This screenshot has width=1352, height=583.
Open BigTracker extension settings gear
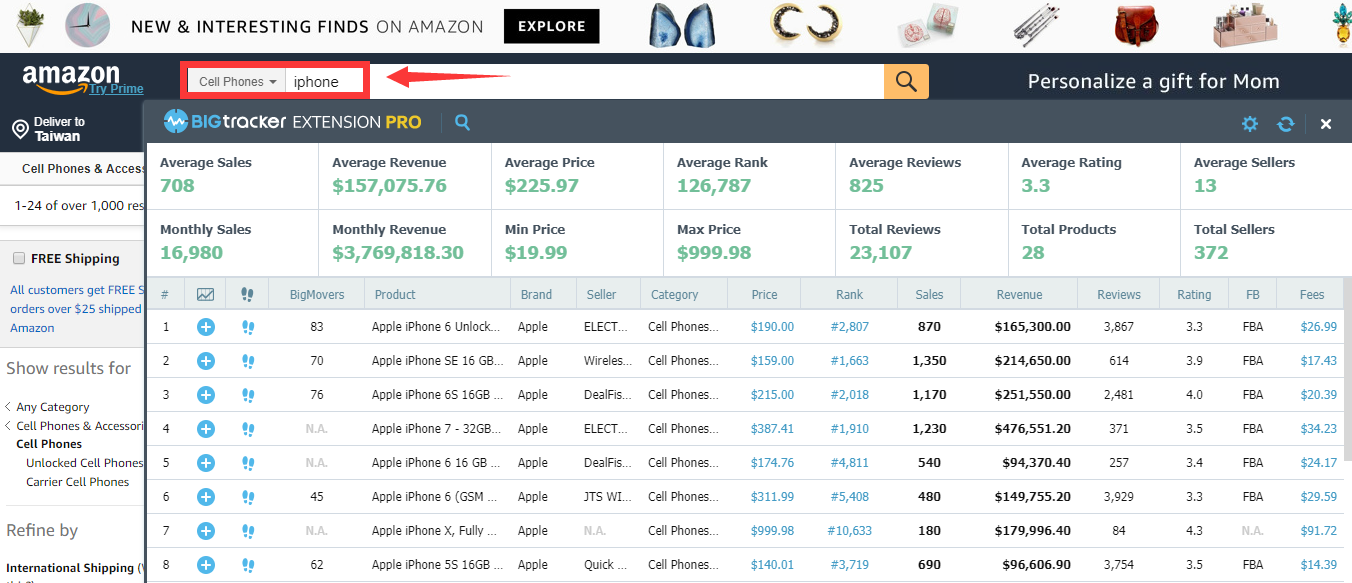1250,124
